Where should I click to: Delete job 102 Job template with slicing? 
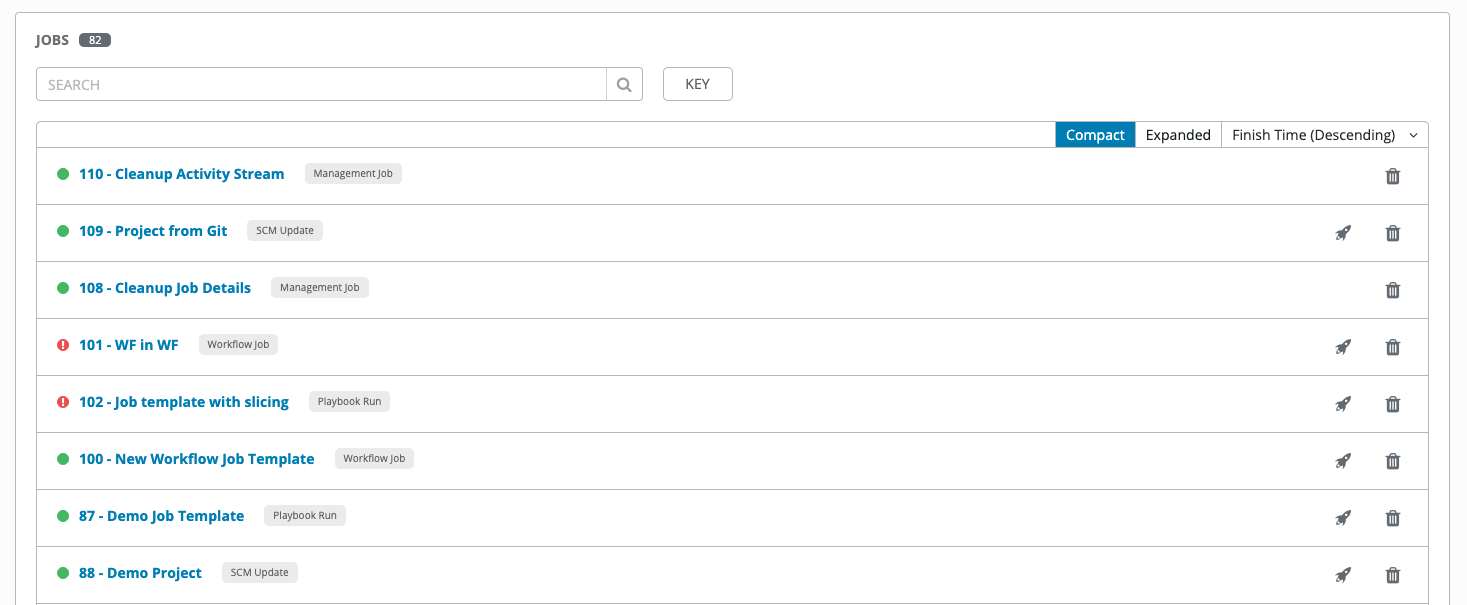tap(1392, 404)
